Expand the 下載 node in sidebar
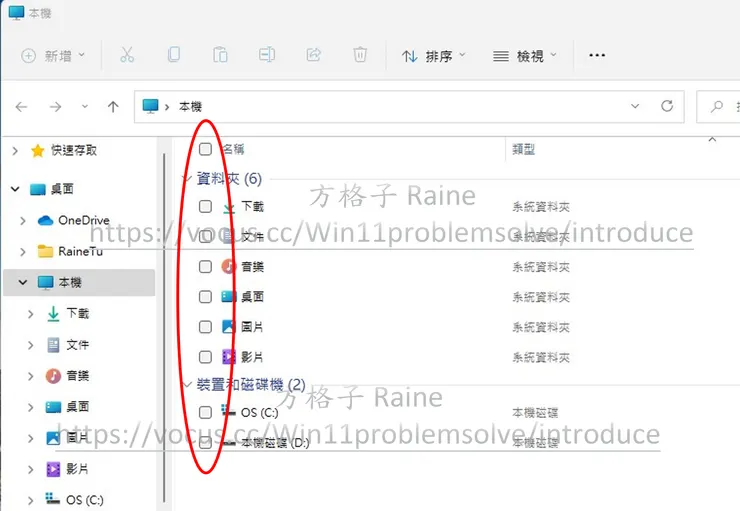The image size is (740, 511). coord(31,314)
